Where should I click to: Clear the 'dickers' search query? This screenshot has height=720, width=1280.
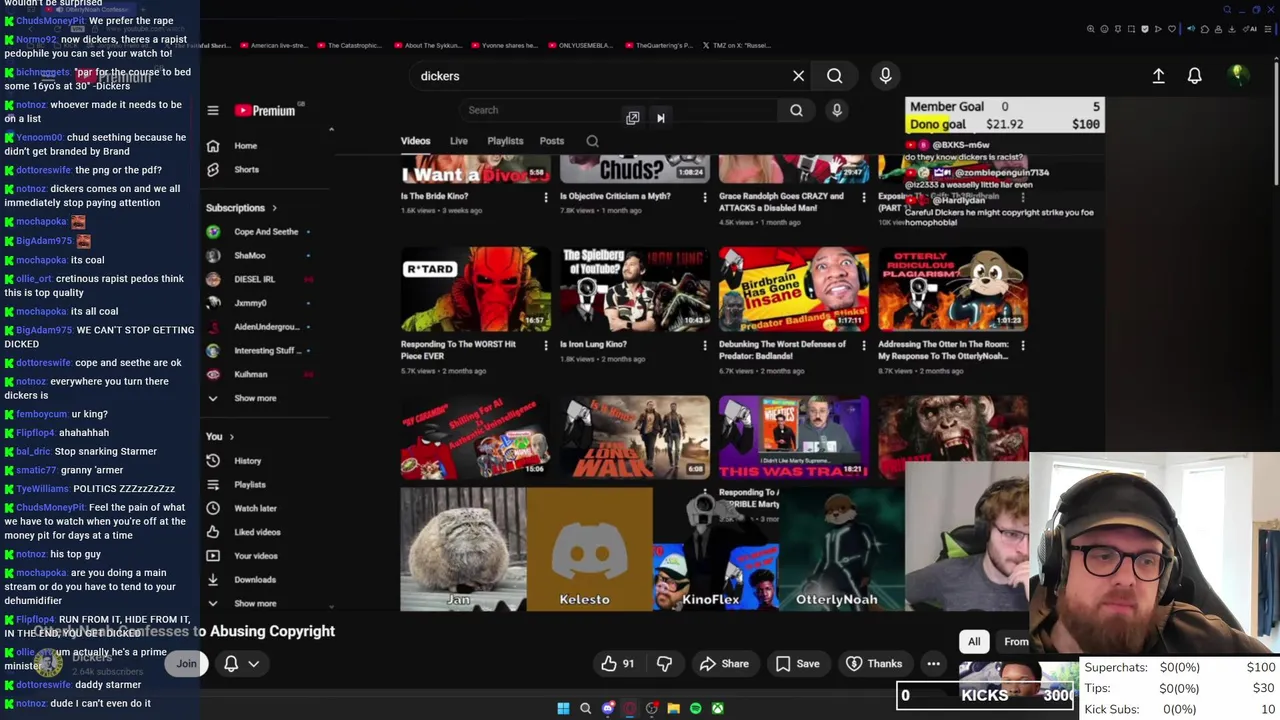(x=798, y=76)
